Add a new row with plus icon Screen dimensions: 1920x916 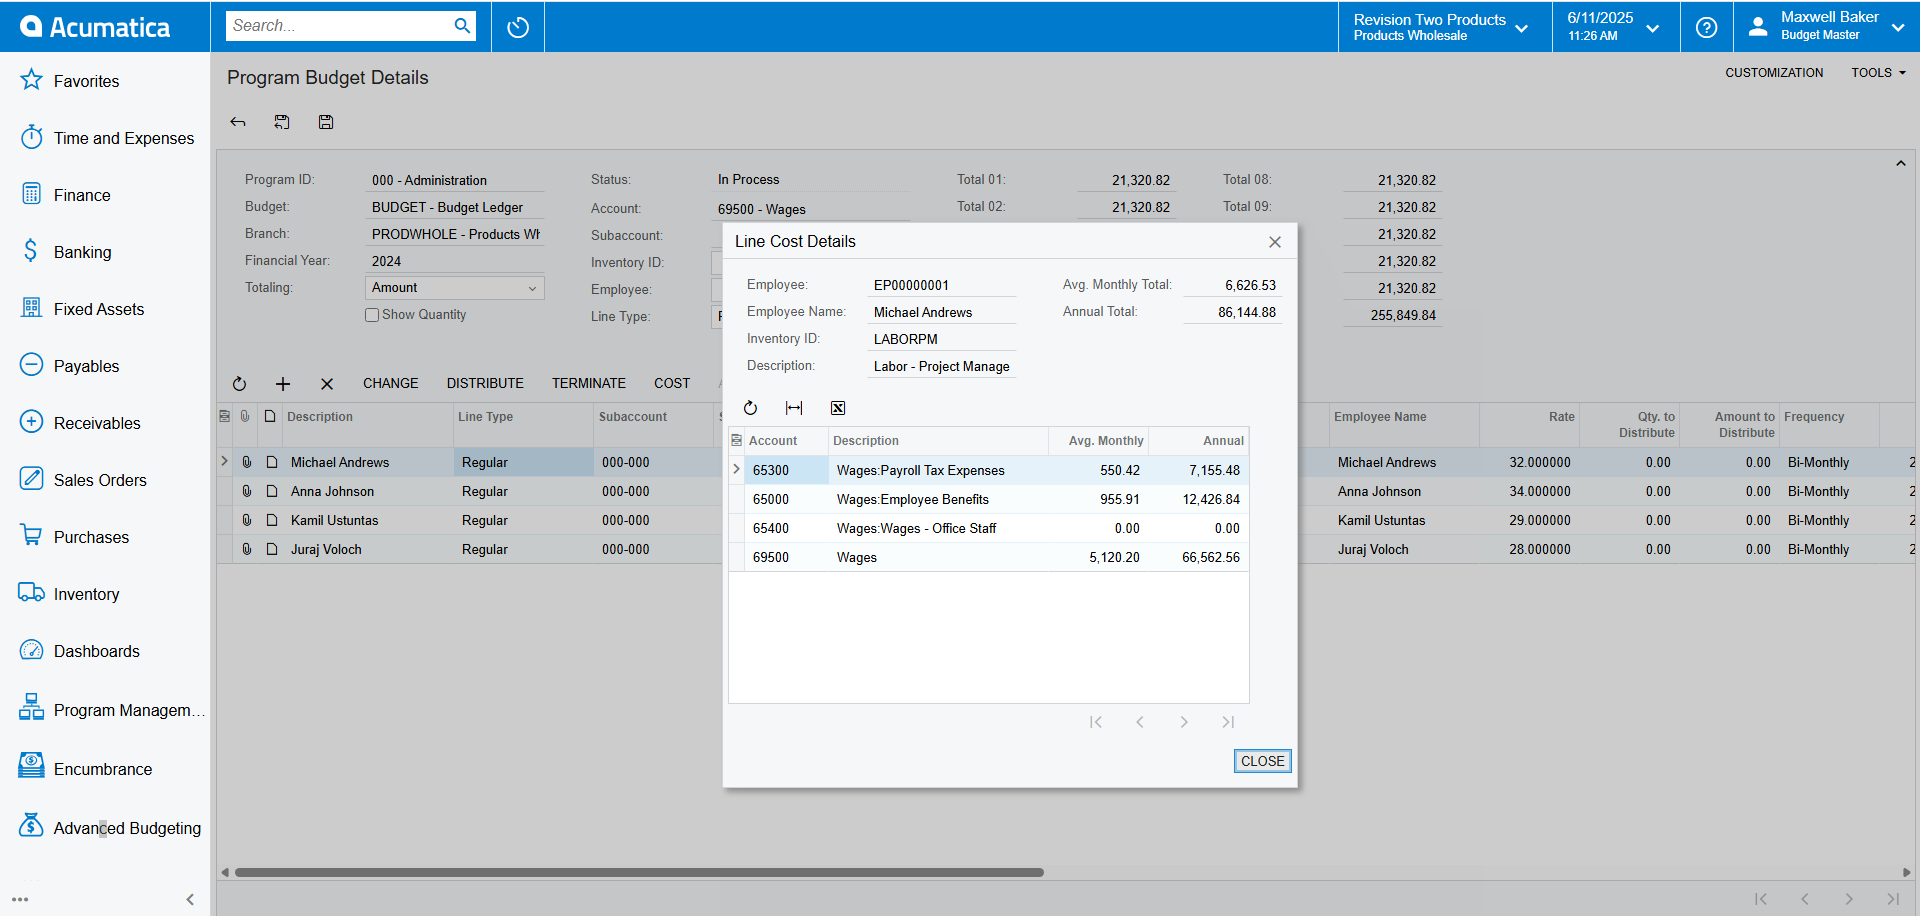coord(283,384)
